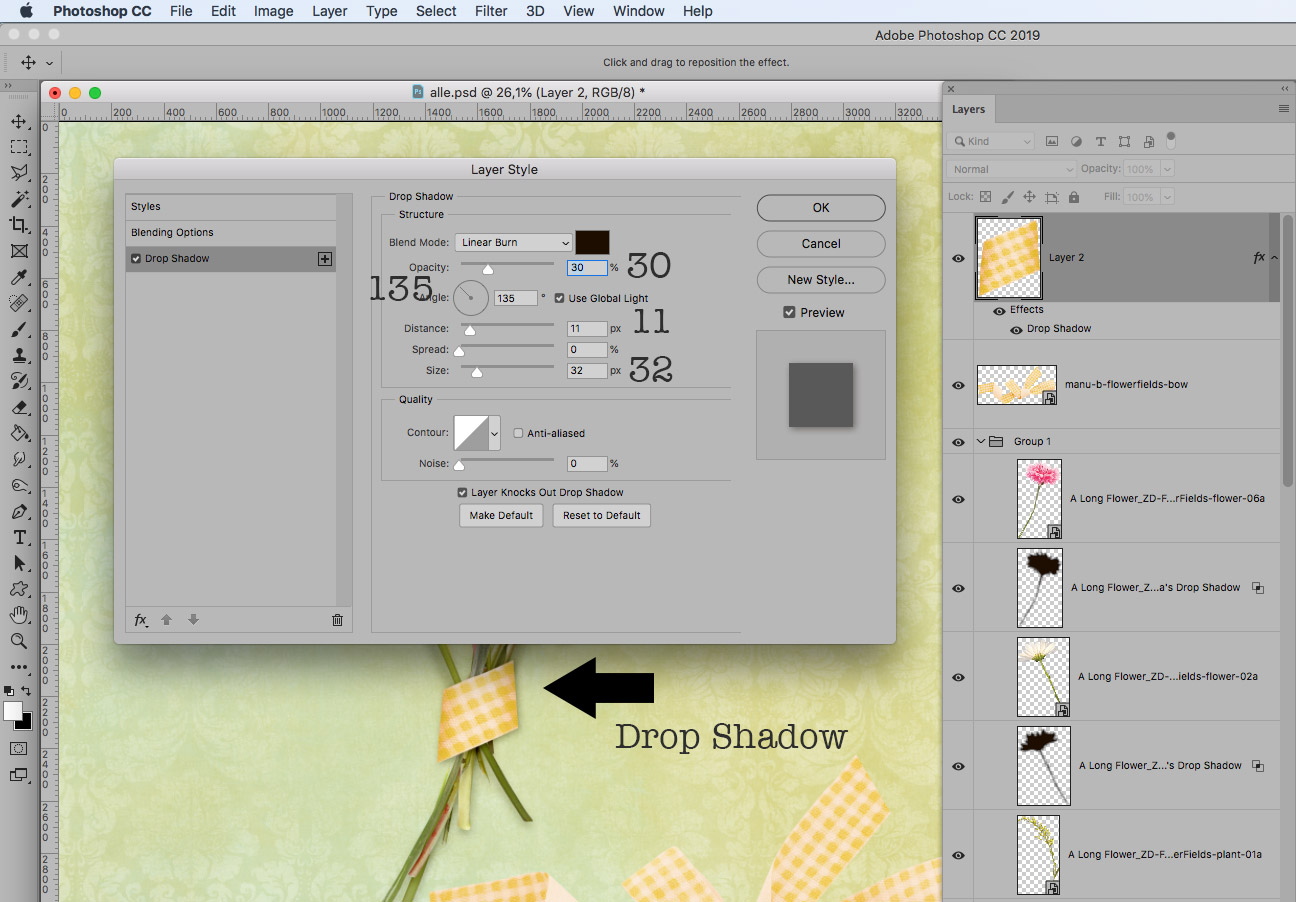Collapse Layer 2 effects list arrow
Viewport: 1296px width, 902px height.
tap(1274, 258)
